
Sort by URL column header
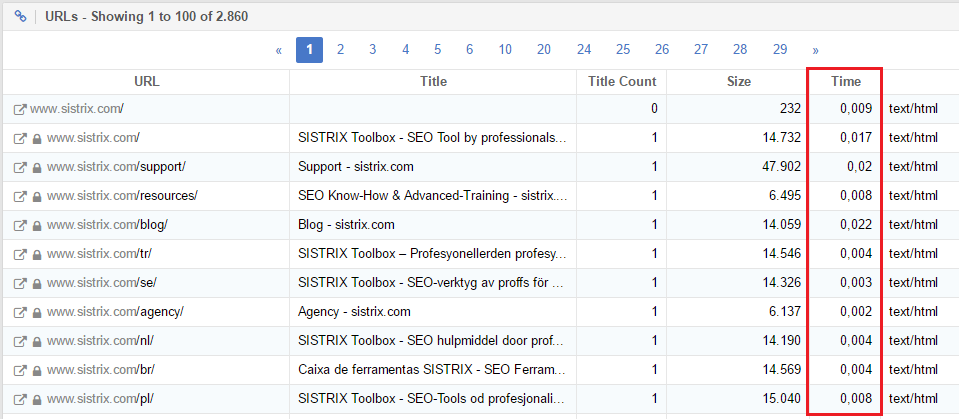[x=147, y=81]
